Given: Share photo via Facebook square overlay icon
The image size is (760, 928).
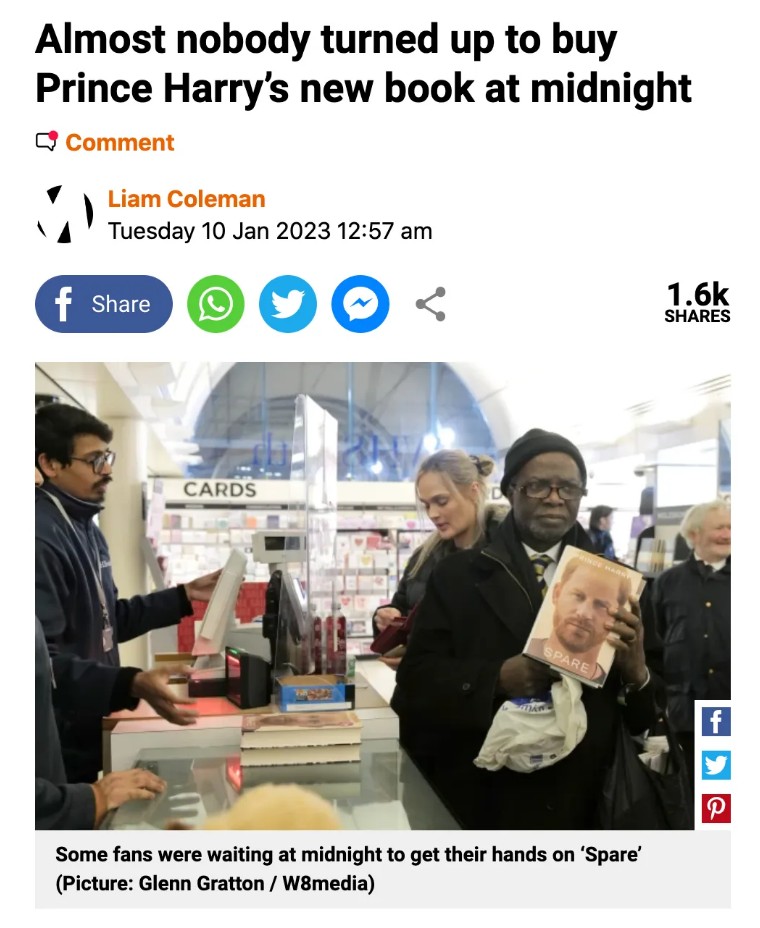Looking at the screenshot, I should [x=716, y=721].
